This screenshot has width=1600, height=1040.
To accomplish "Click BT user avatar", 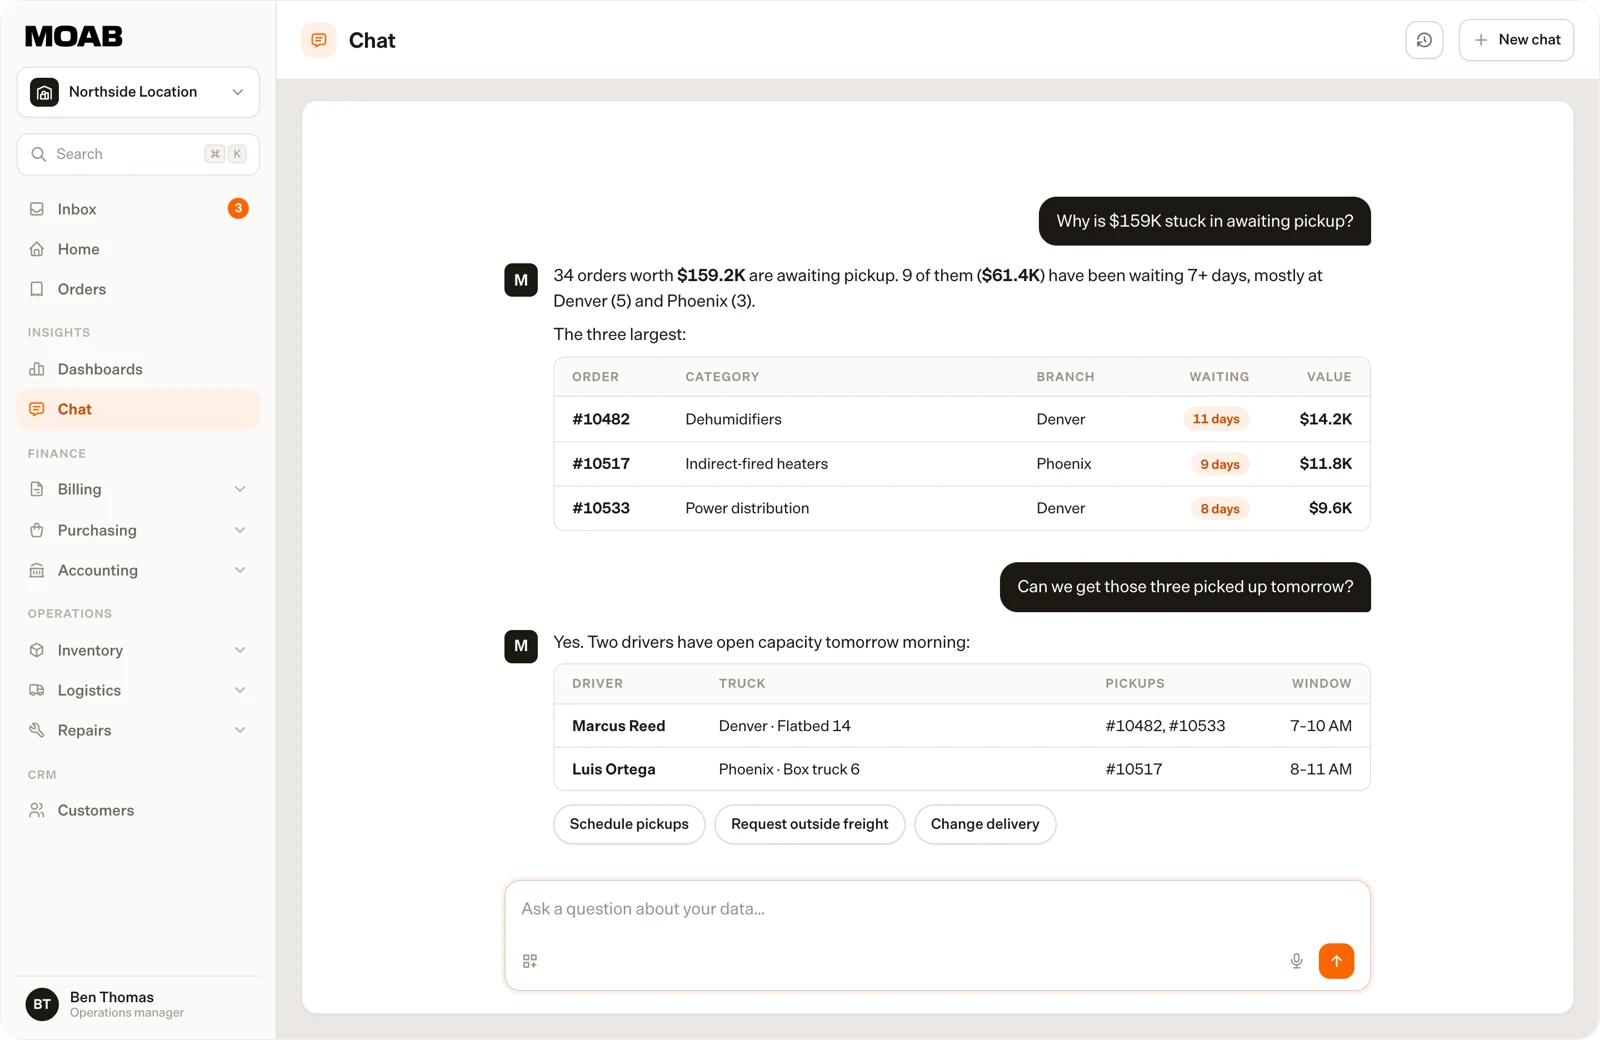I will coord(42,1004).
